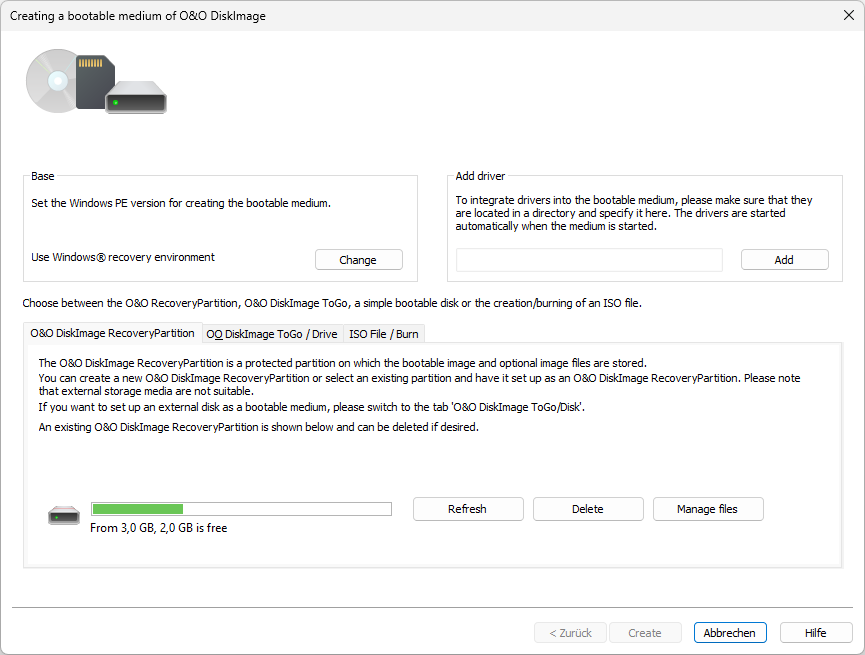Open the O&O DiskImage ToGo / Drive tab
Image resolution: width=865 pixels, height=655 pixels.
271,334
